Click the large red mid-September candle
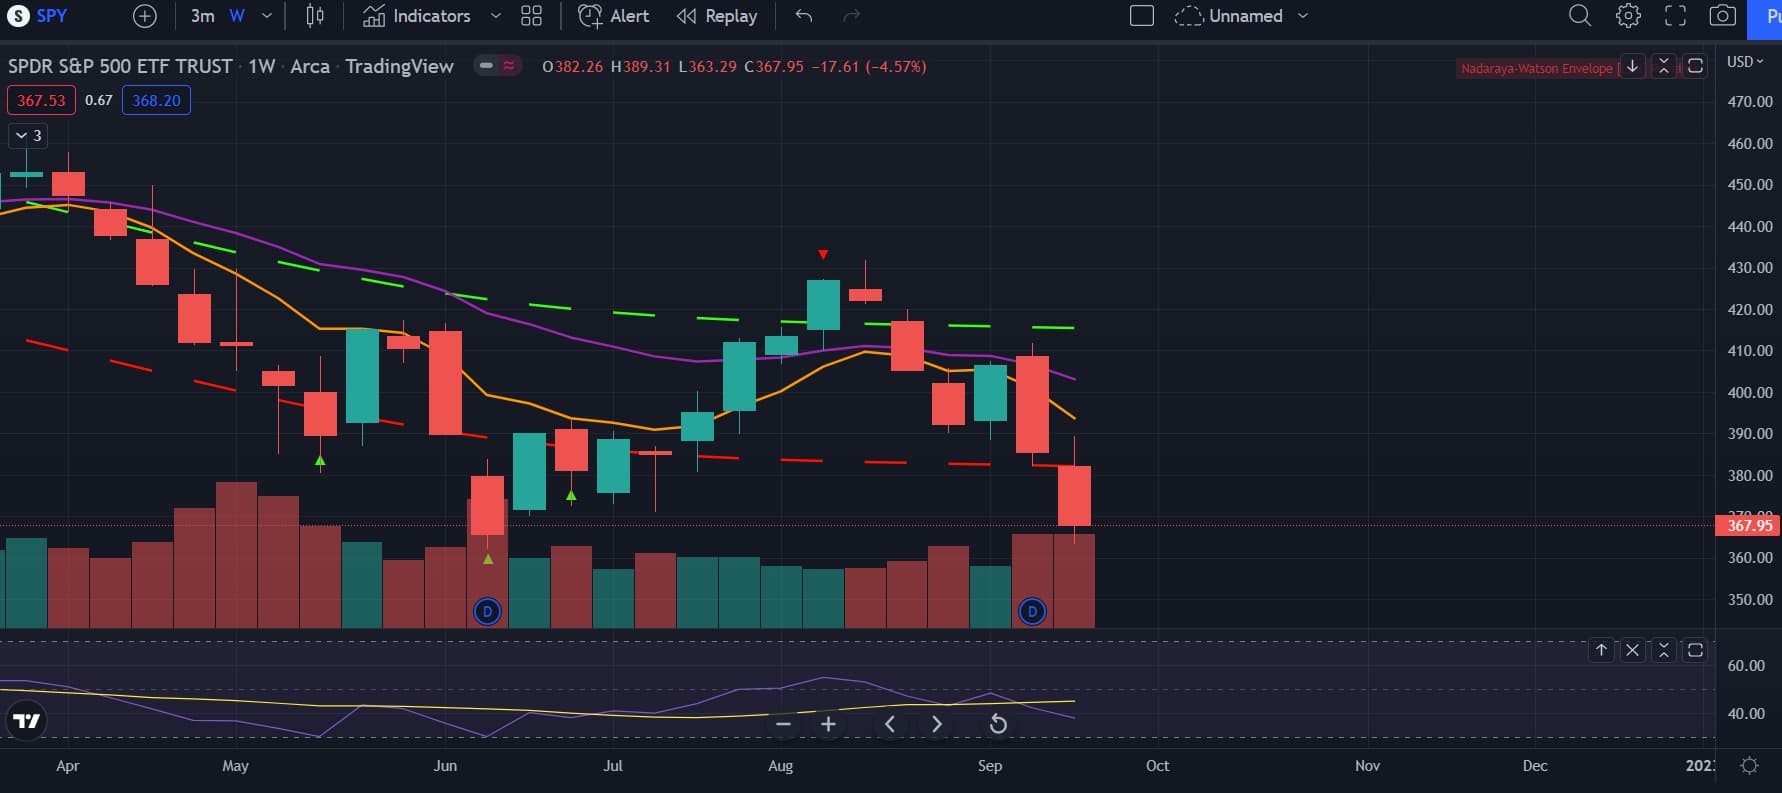Screen dimensions: 1782x793 coord(1032,404)
